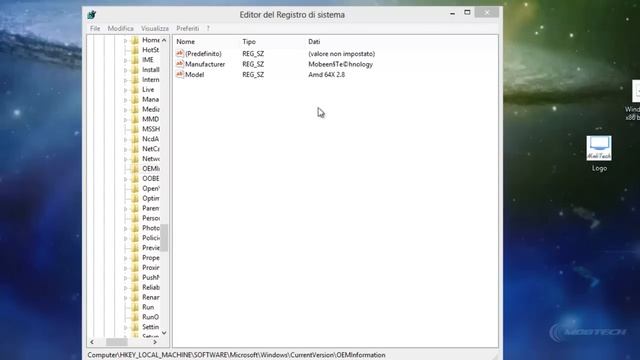Expand the Intern key

(126, 80)
